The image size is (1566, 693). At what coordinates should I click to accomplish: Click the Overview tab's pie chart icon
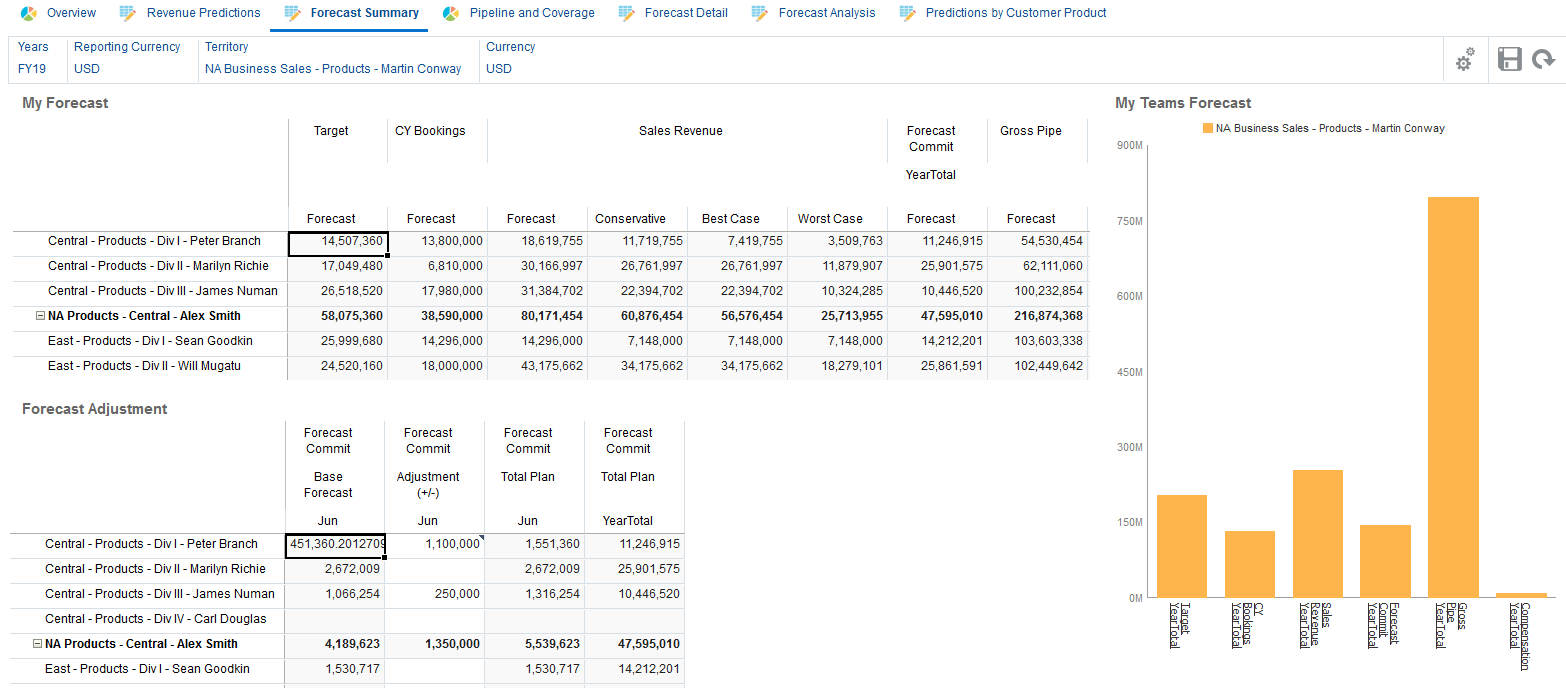click(29, 13)
